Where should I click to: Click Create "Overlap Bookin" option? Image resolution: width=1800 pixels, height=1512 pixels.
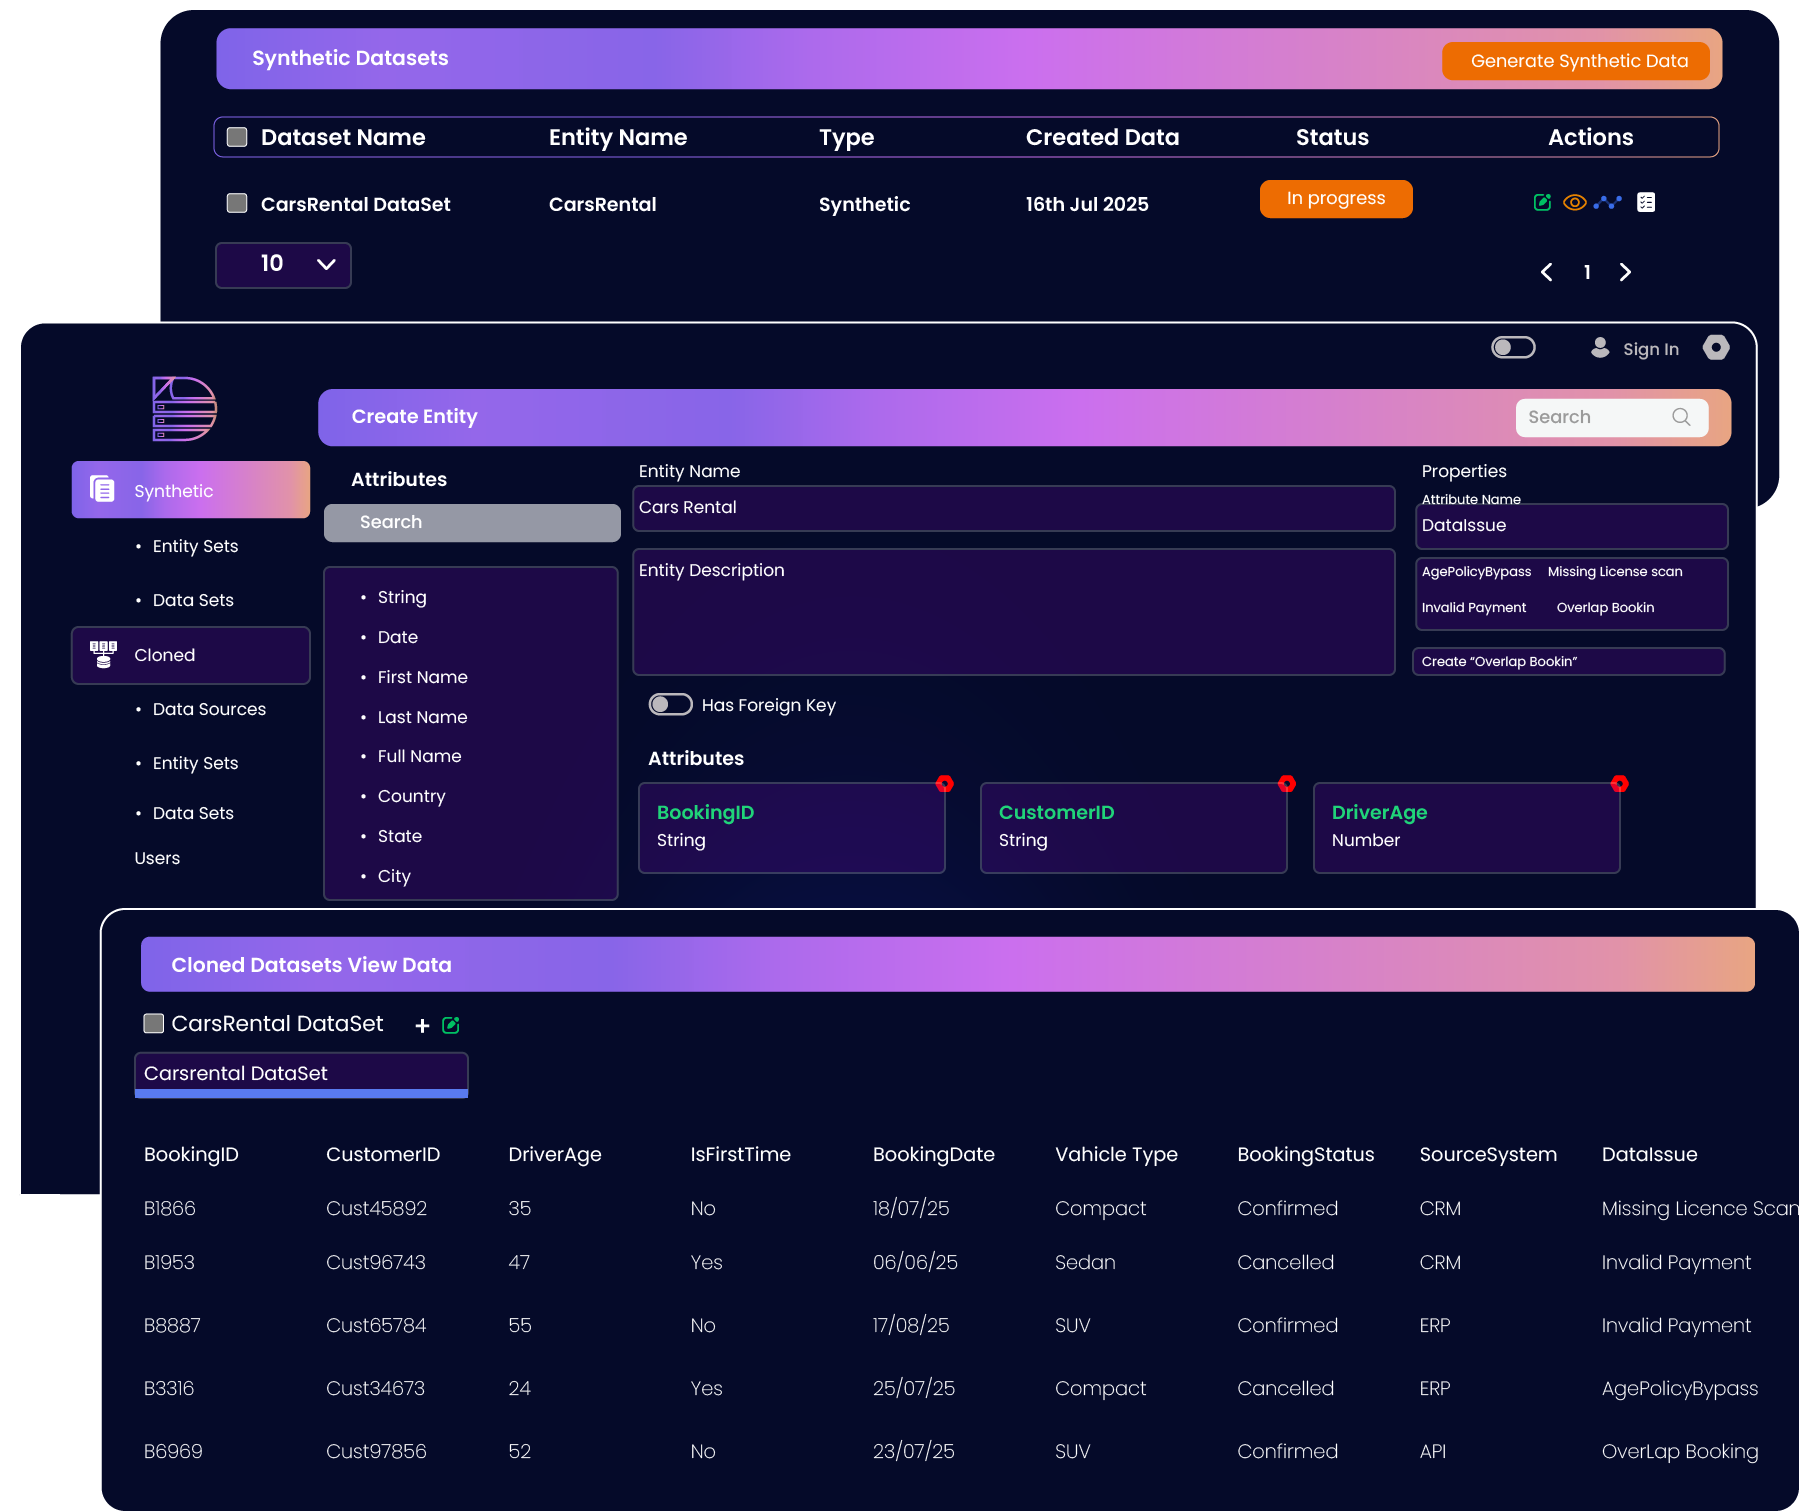(x=1568, y=662)
